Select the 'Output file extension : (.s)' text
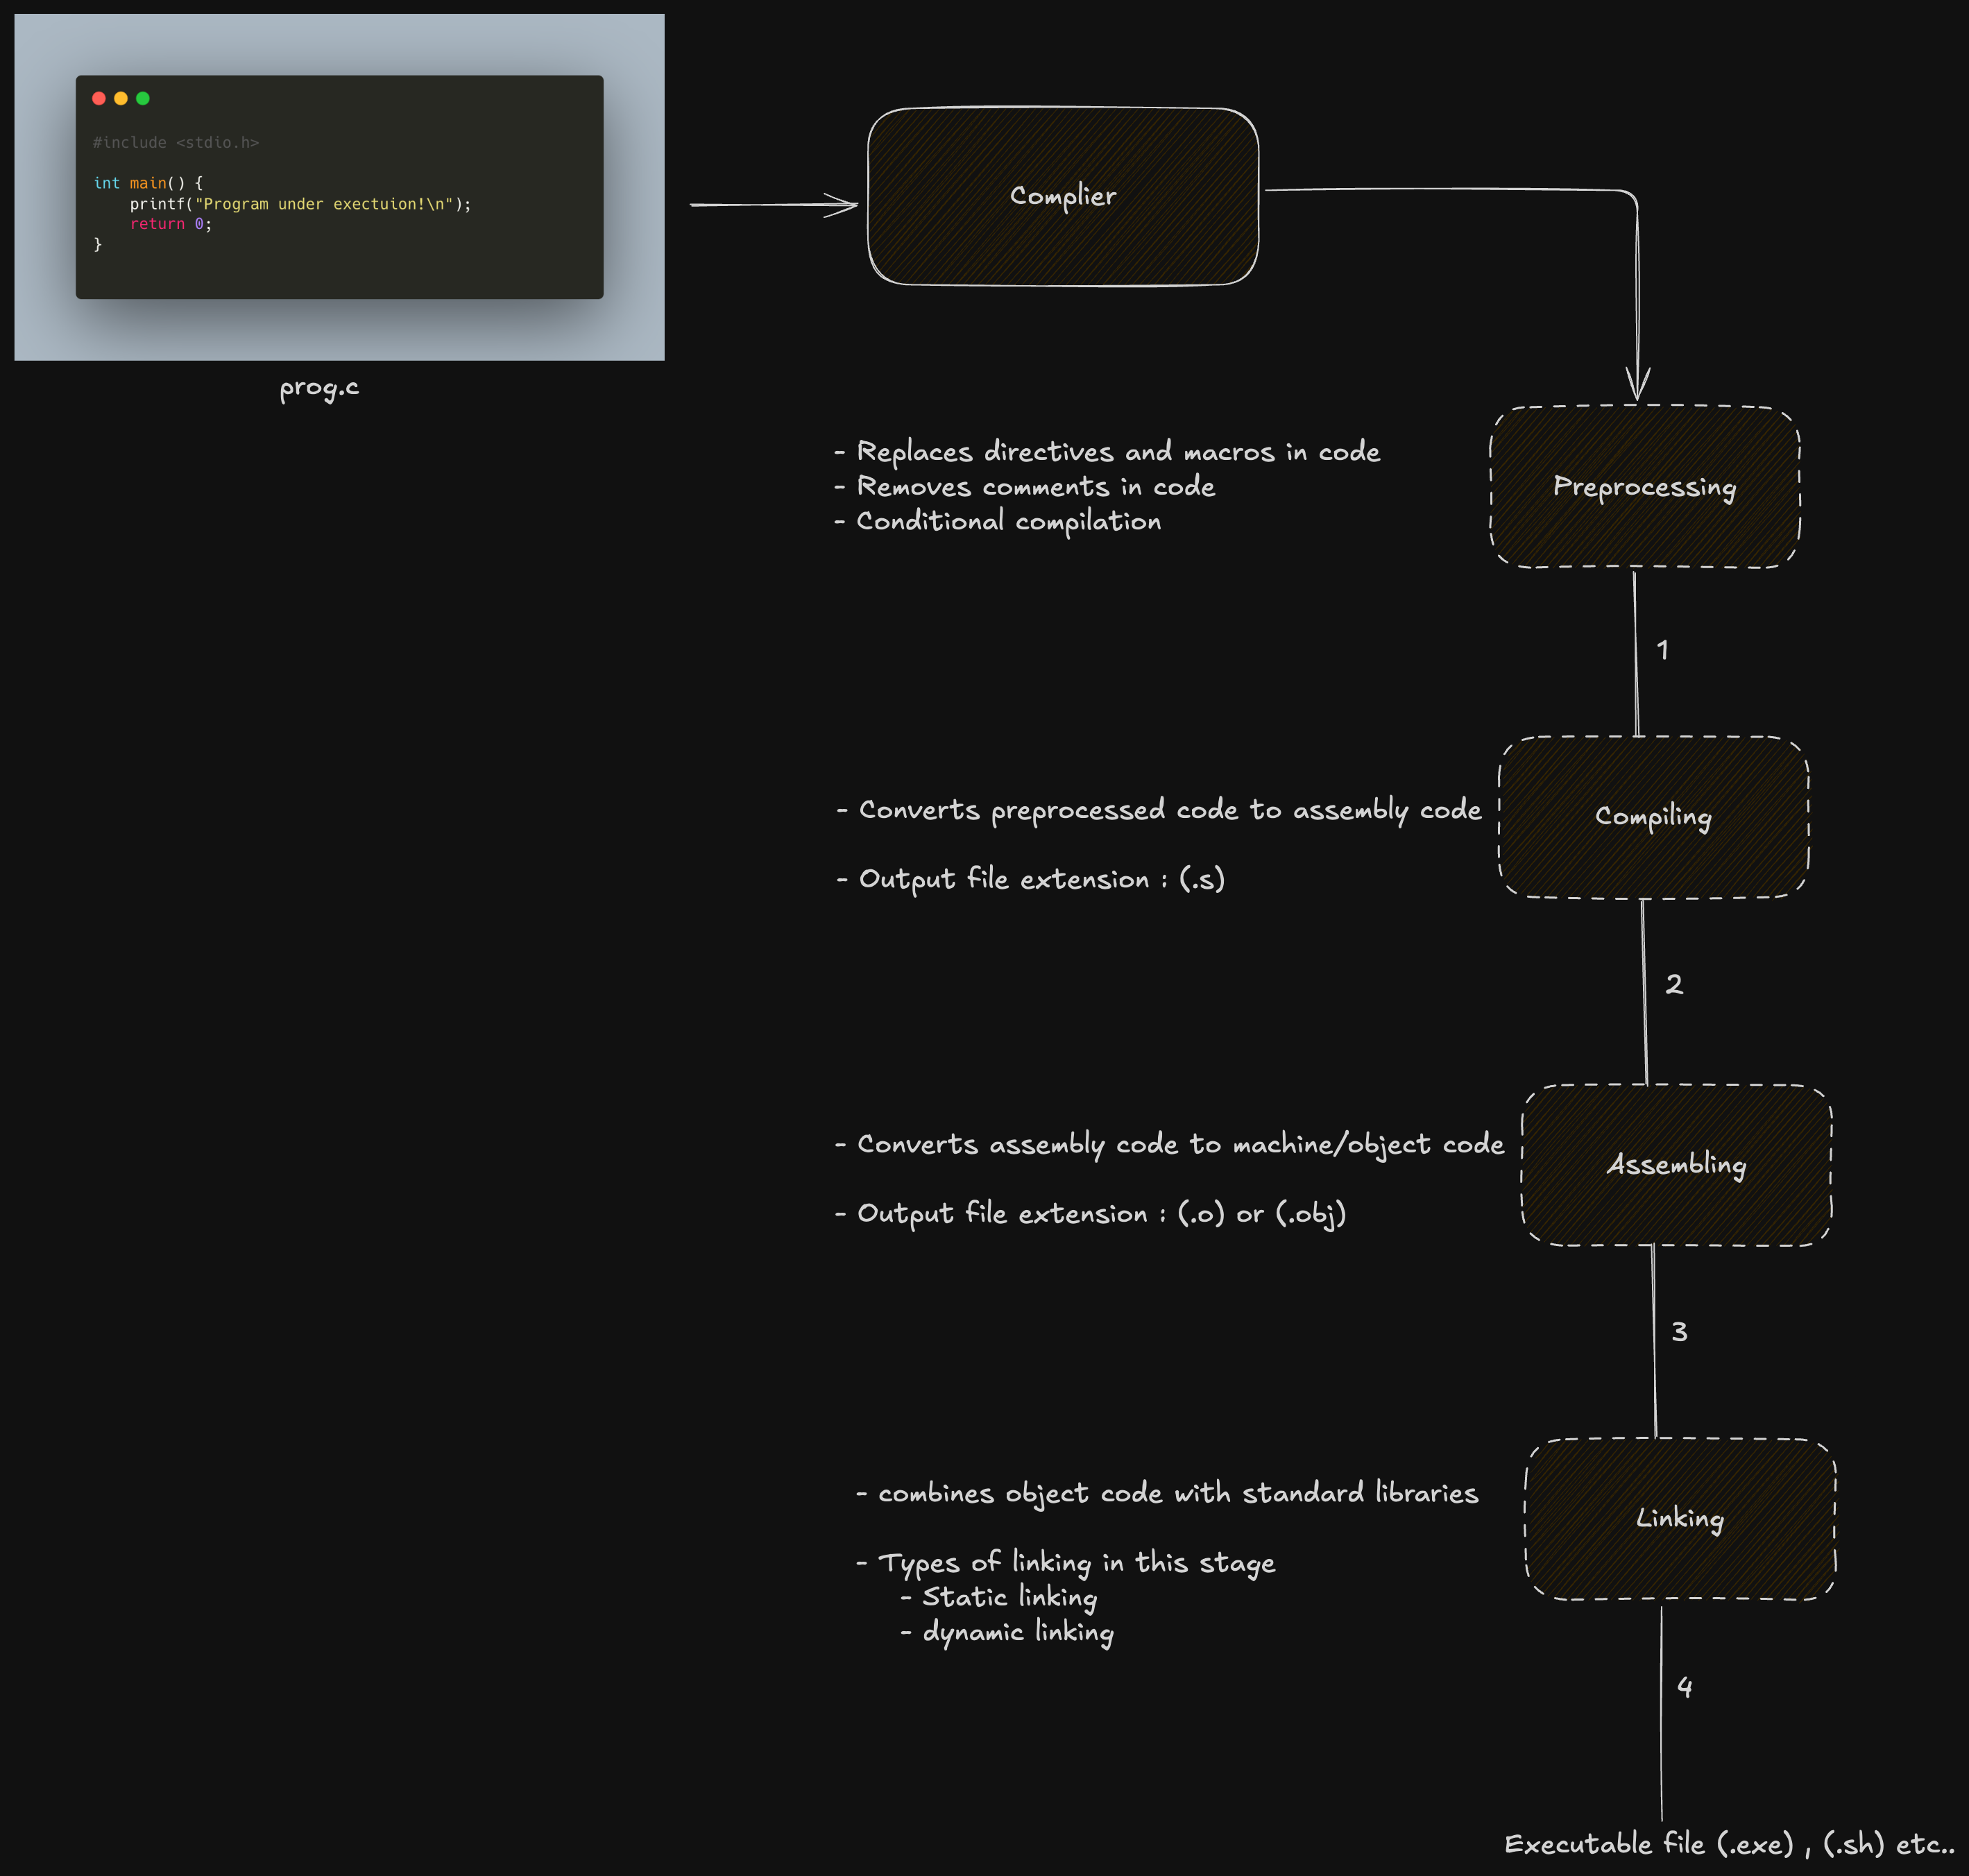1969x1876 pixels. click(1030, 879)
